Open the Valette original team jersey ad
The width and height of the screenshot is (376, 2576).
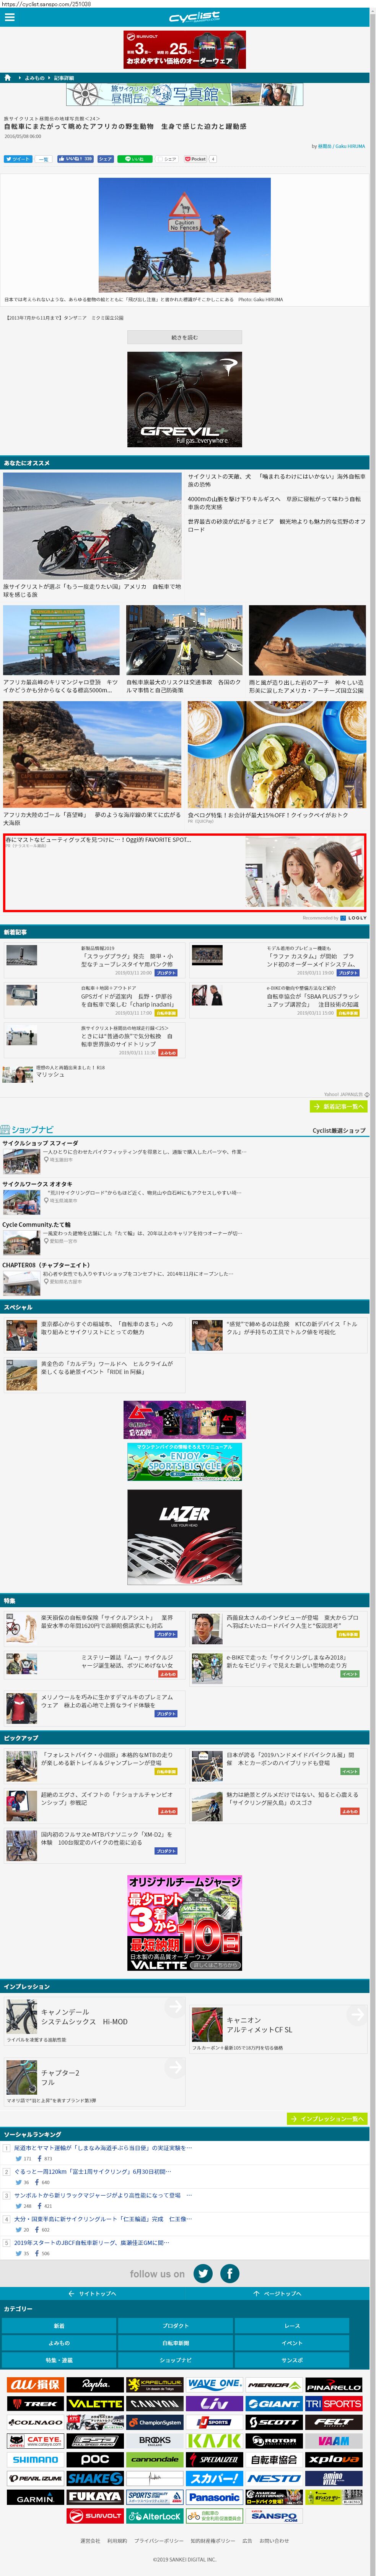184,1923
